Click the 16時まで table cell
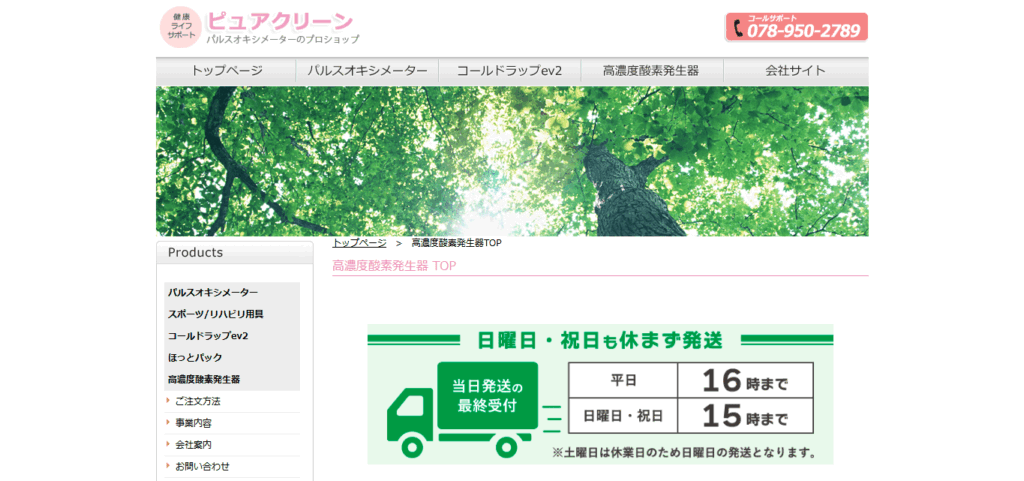 [x=745, y=380]
